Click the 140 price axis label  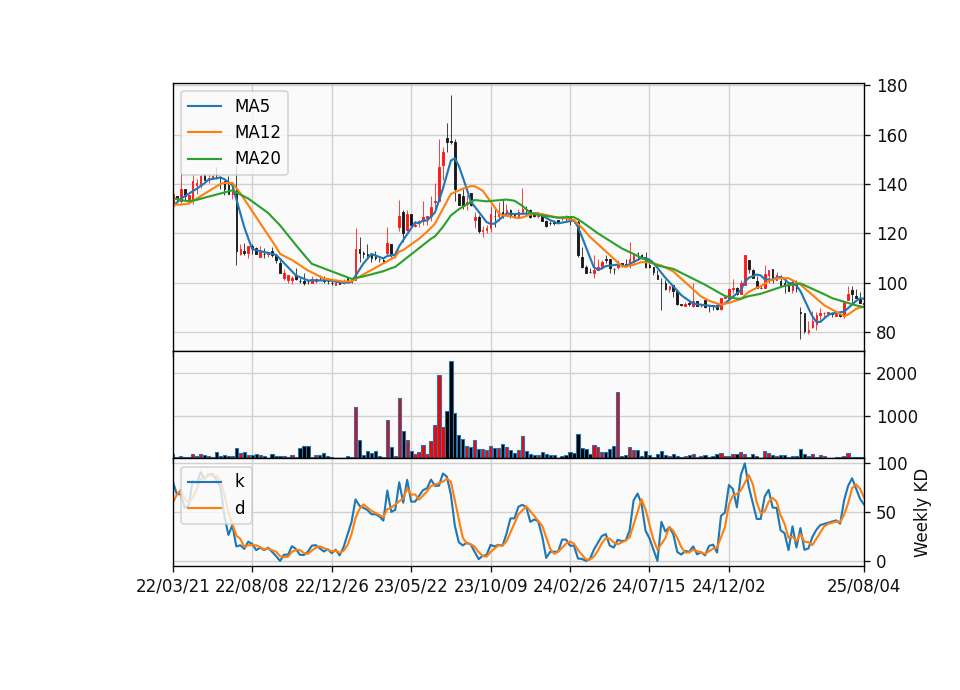click(891, 185)
